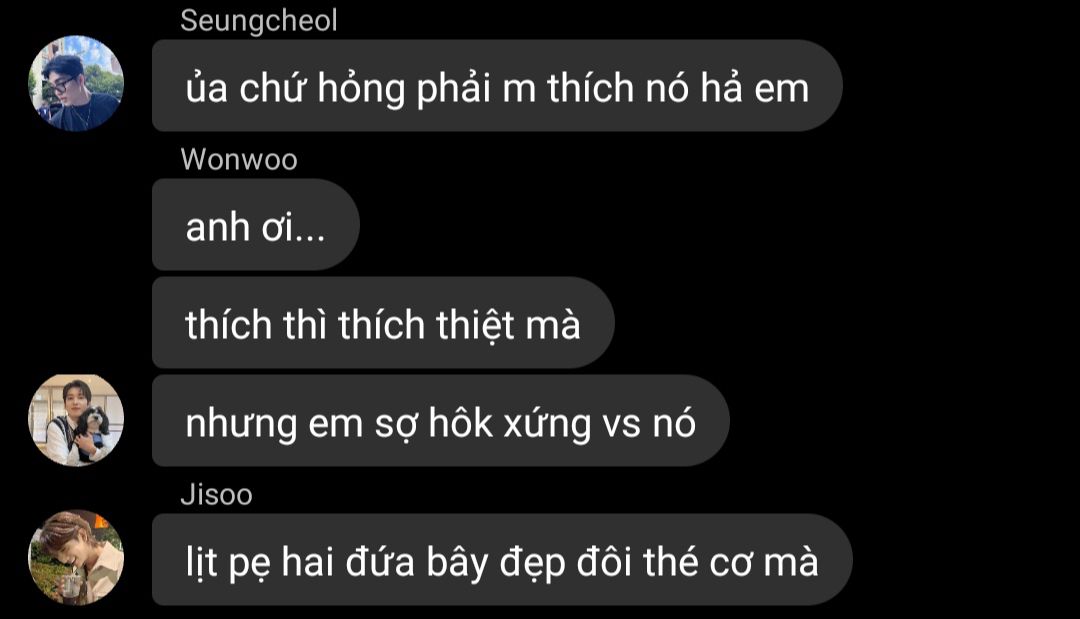Tap the 'thích thì thích thiệt mà' bubble
The width and height of the screenshot is (1080, 619).
click(383, 323)
